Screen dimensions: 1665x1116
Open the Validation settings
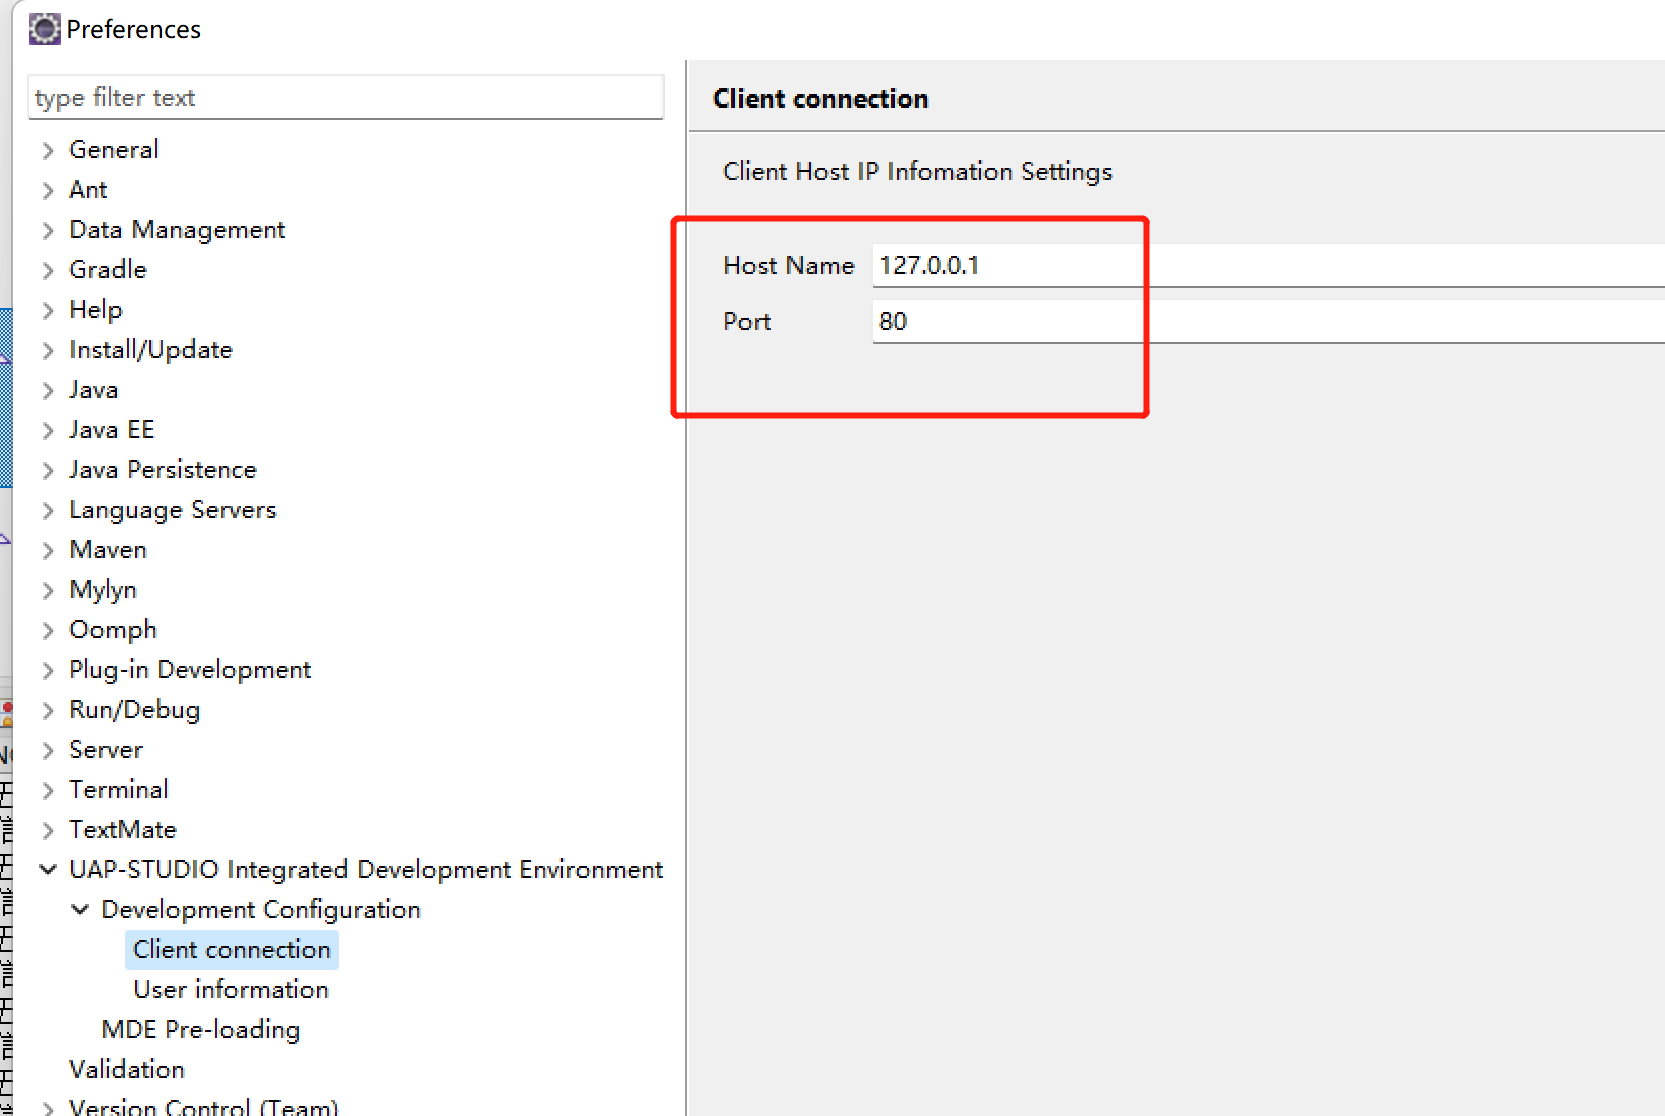coord(127,1069)
